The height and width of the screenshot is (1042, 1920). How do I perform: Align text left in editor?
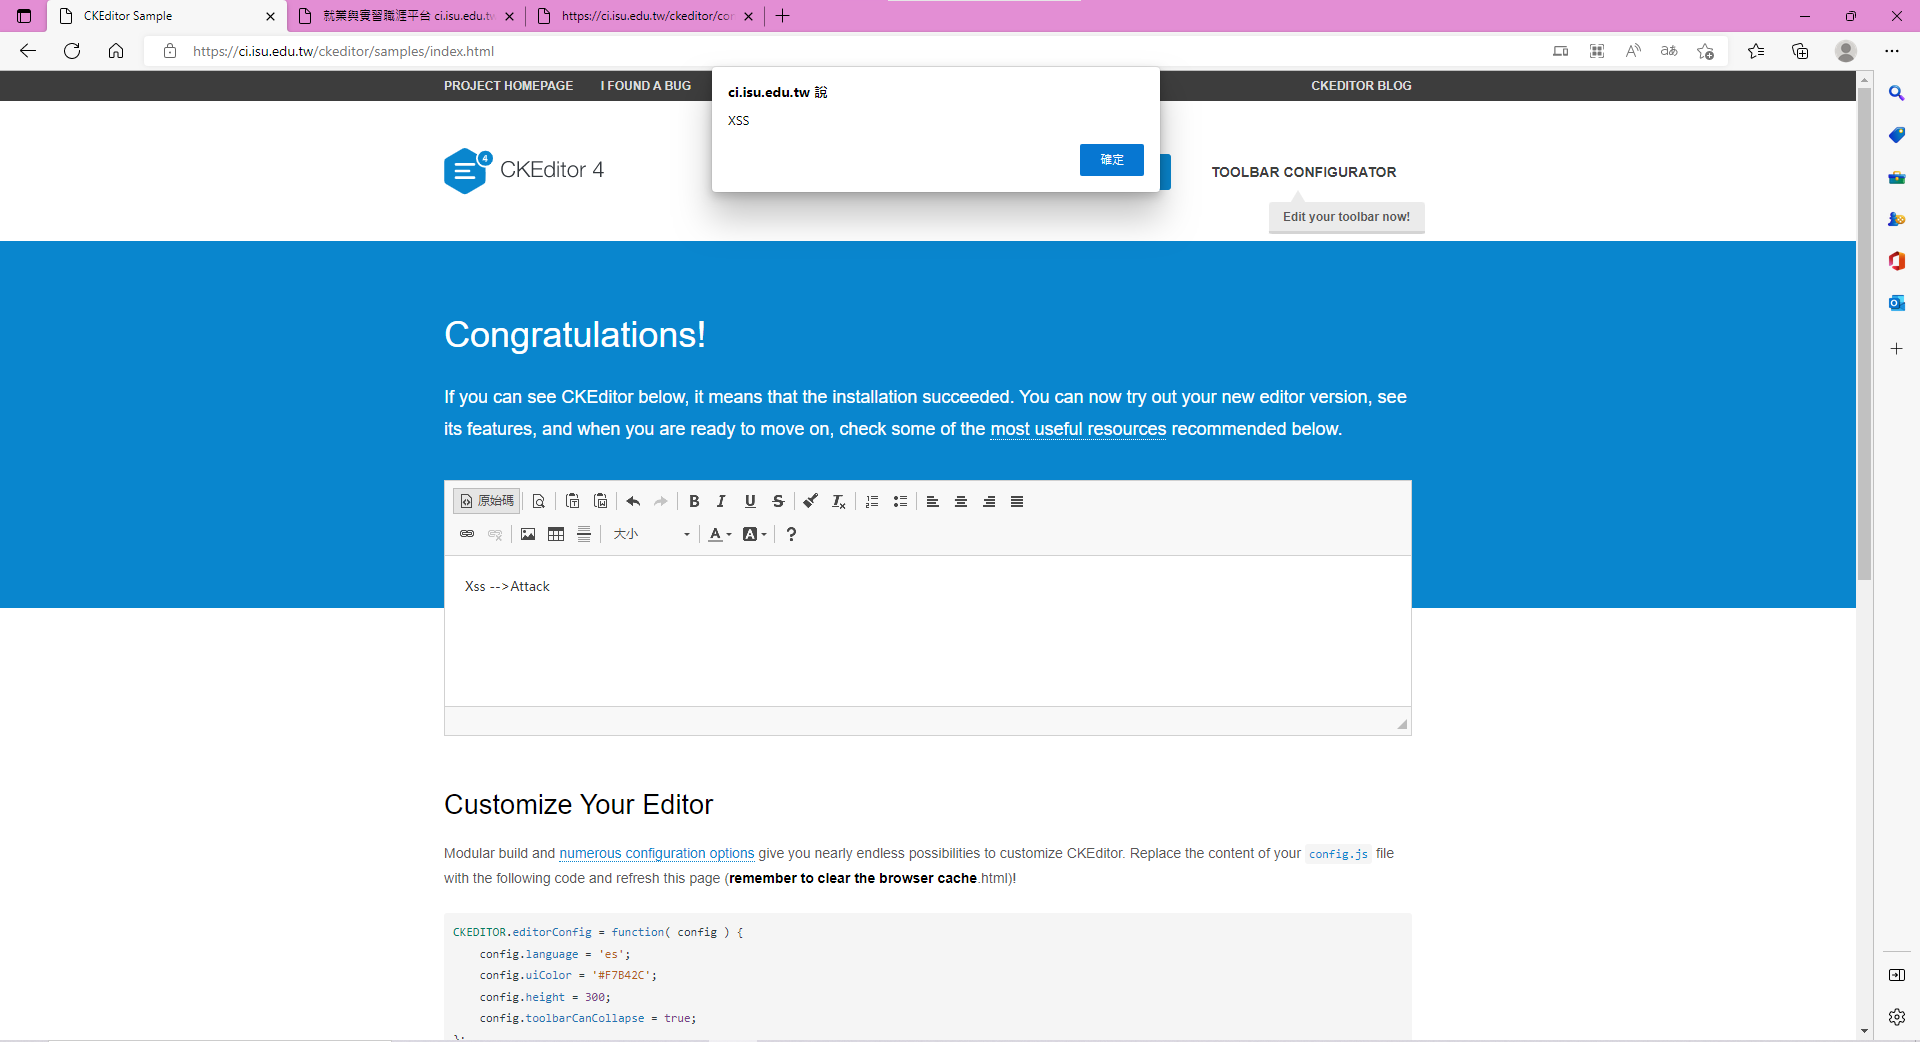[933, 501]
